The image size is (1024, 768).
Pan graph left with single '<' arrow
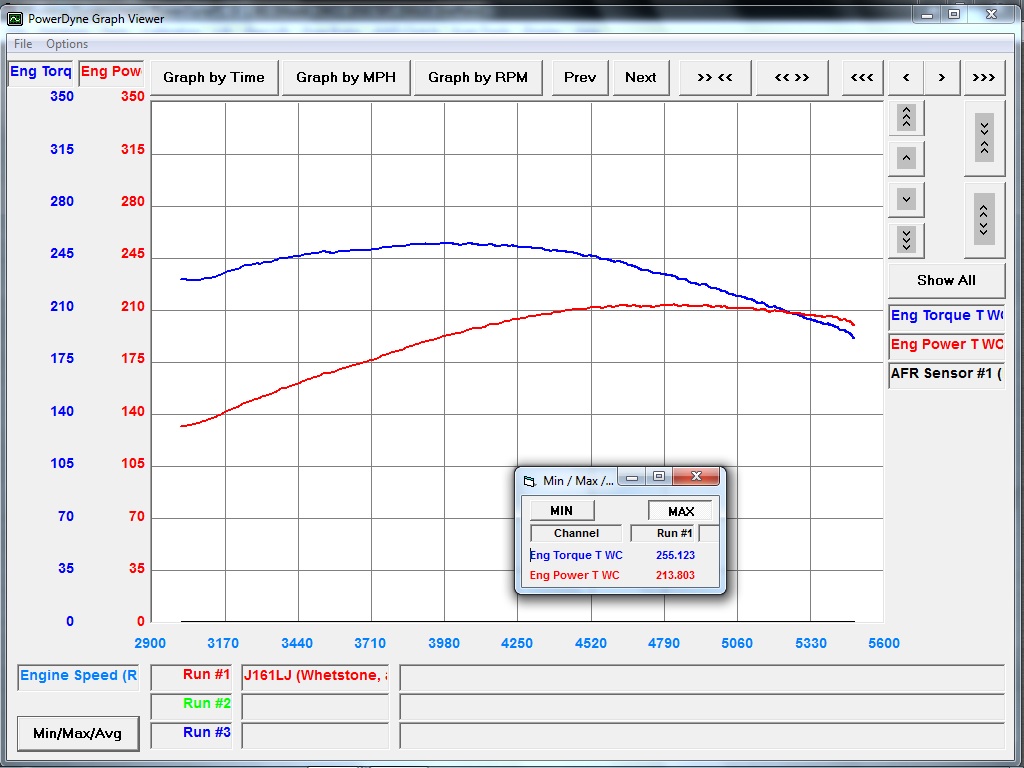[906, 78]
